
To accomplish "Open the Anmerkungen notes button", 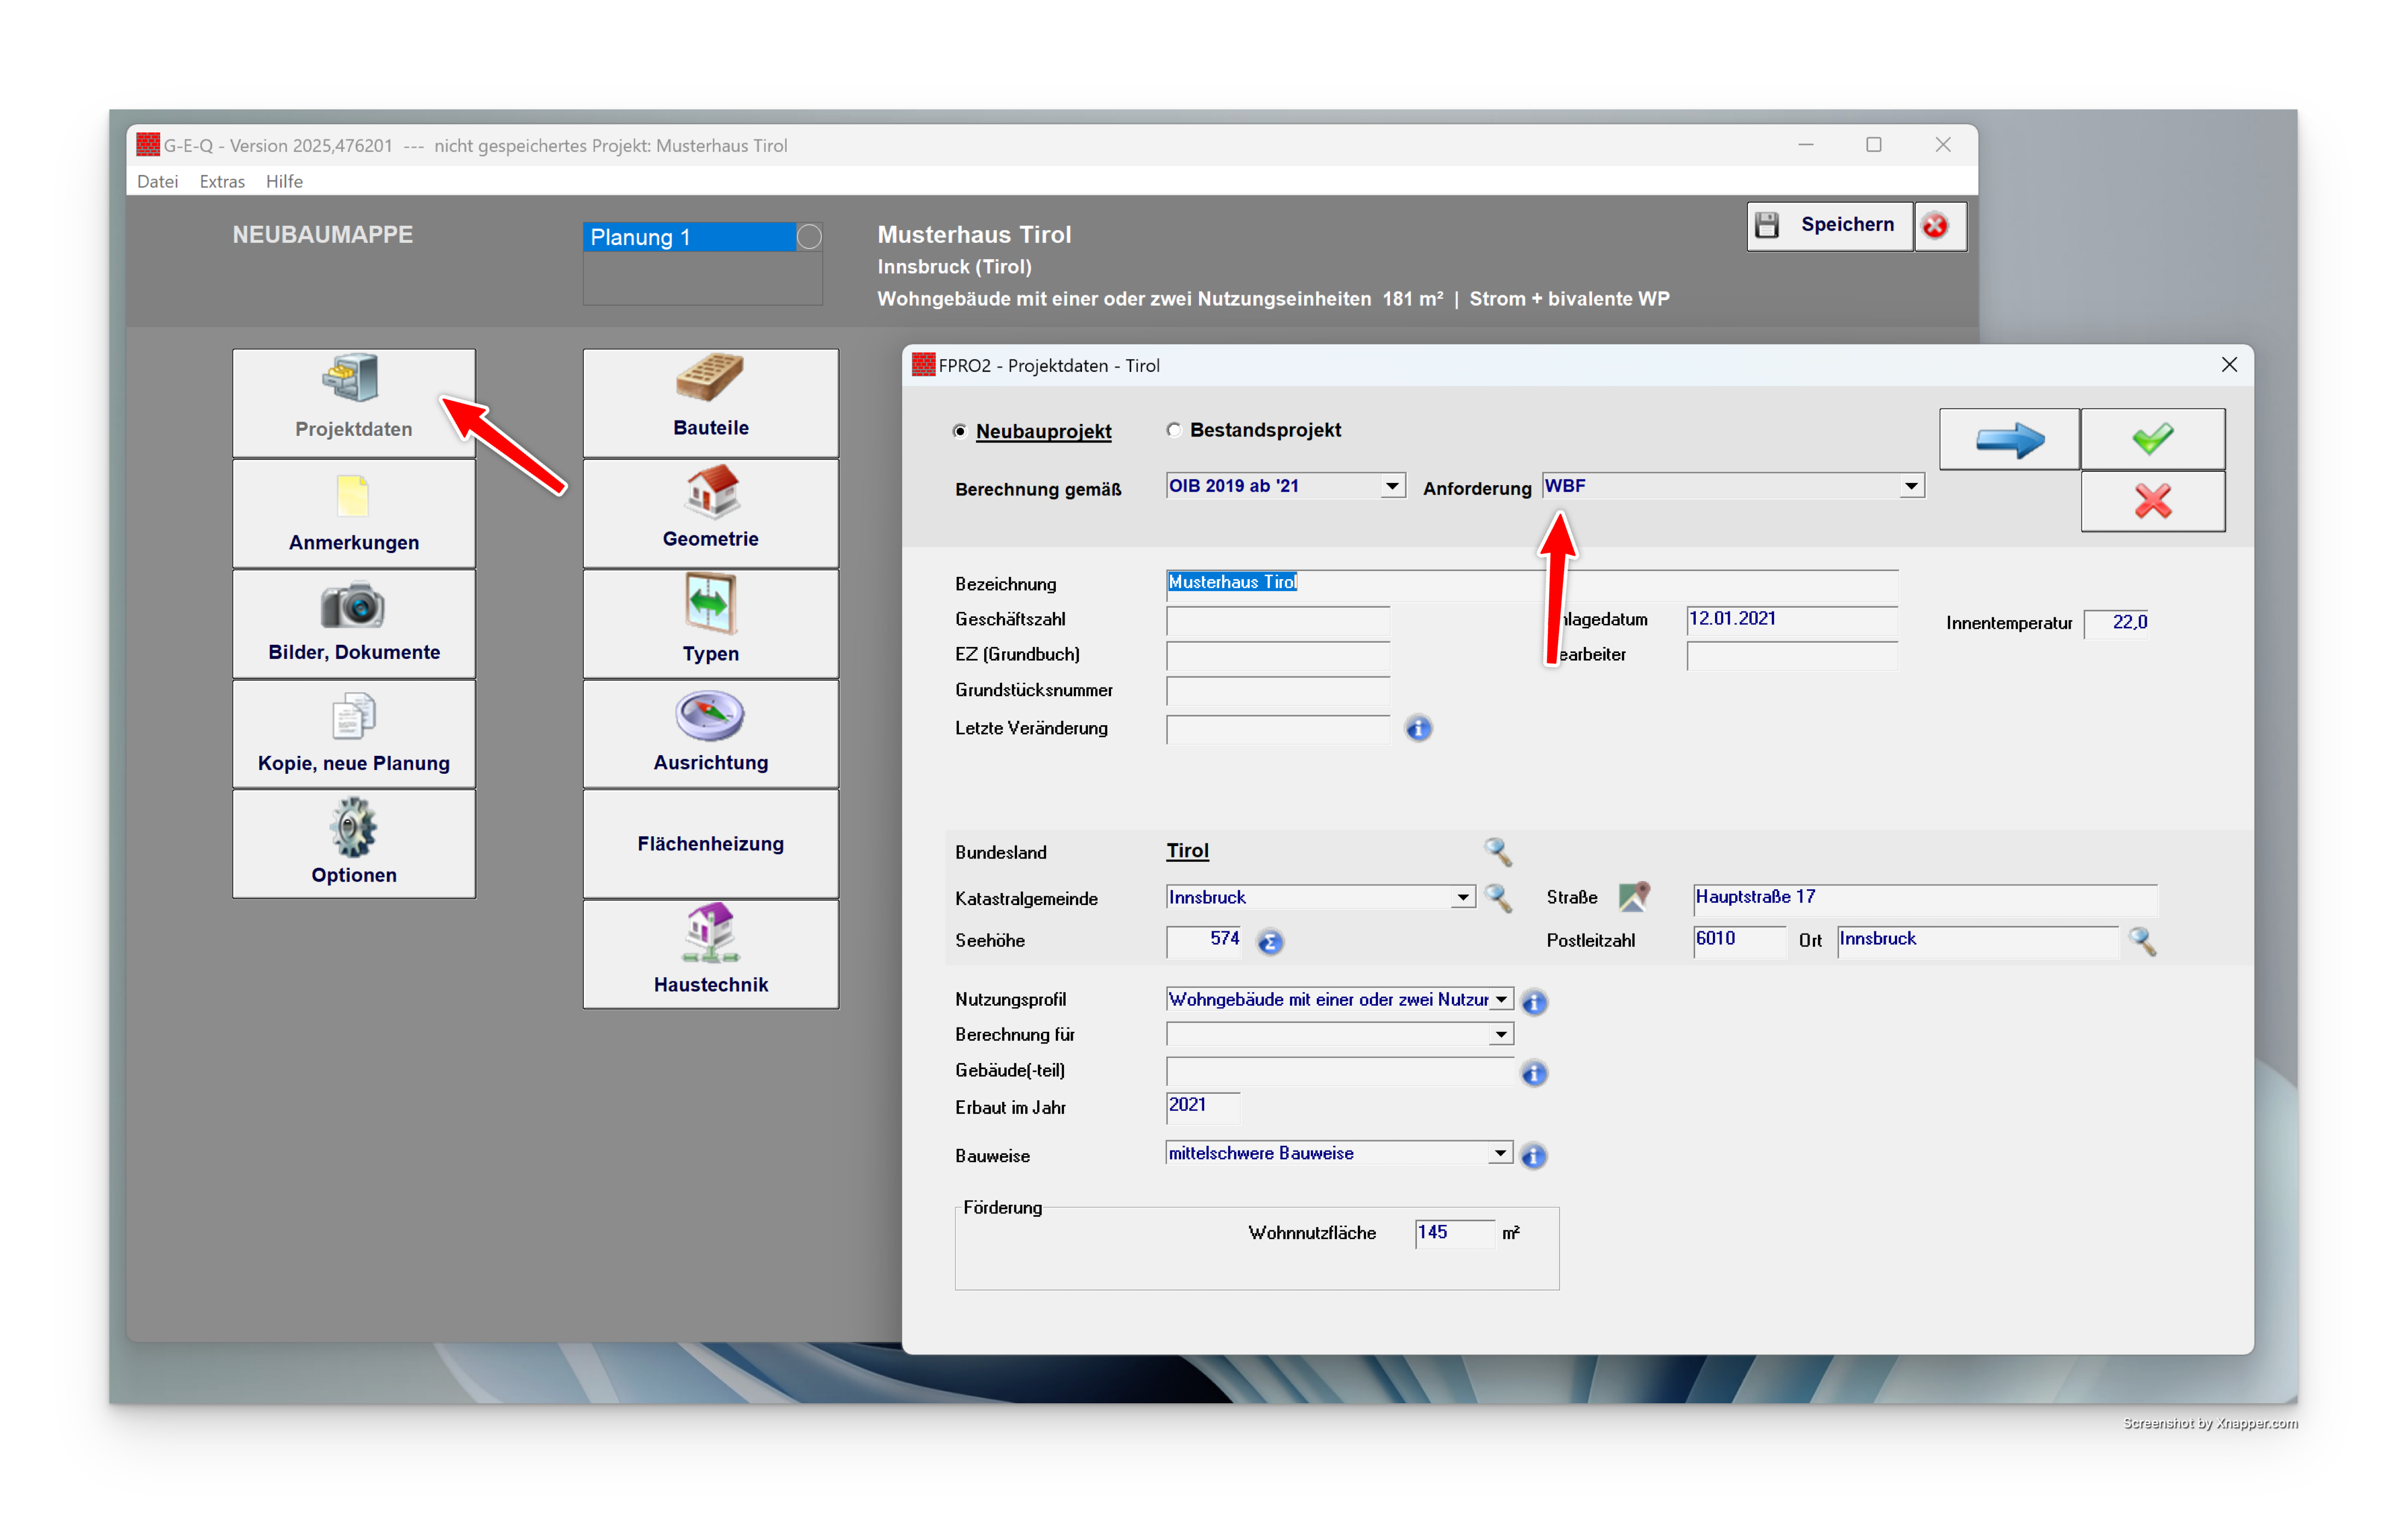I will [x=354, y=514].
